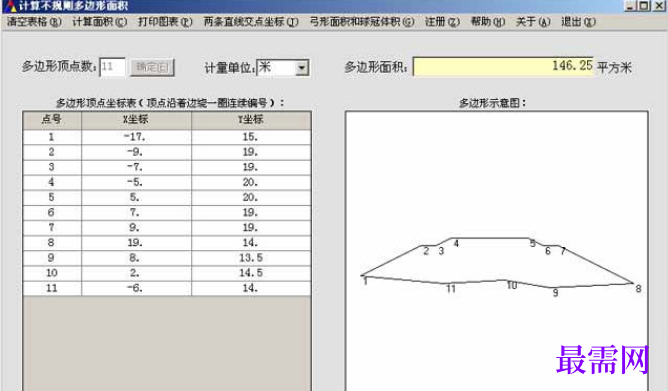This screenshot has width=668, height=391.
Task: Select Y coordinate cell of row 2
Action: pyautogui.click(x=251, y=152)
